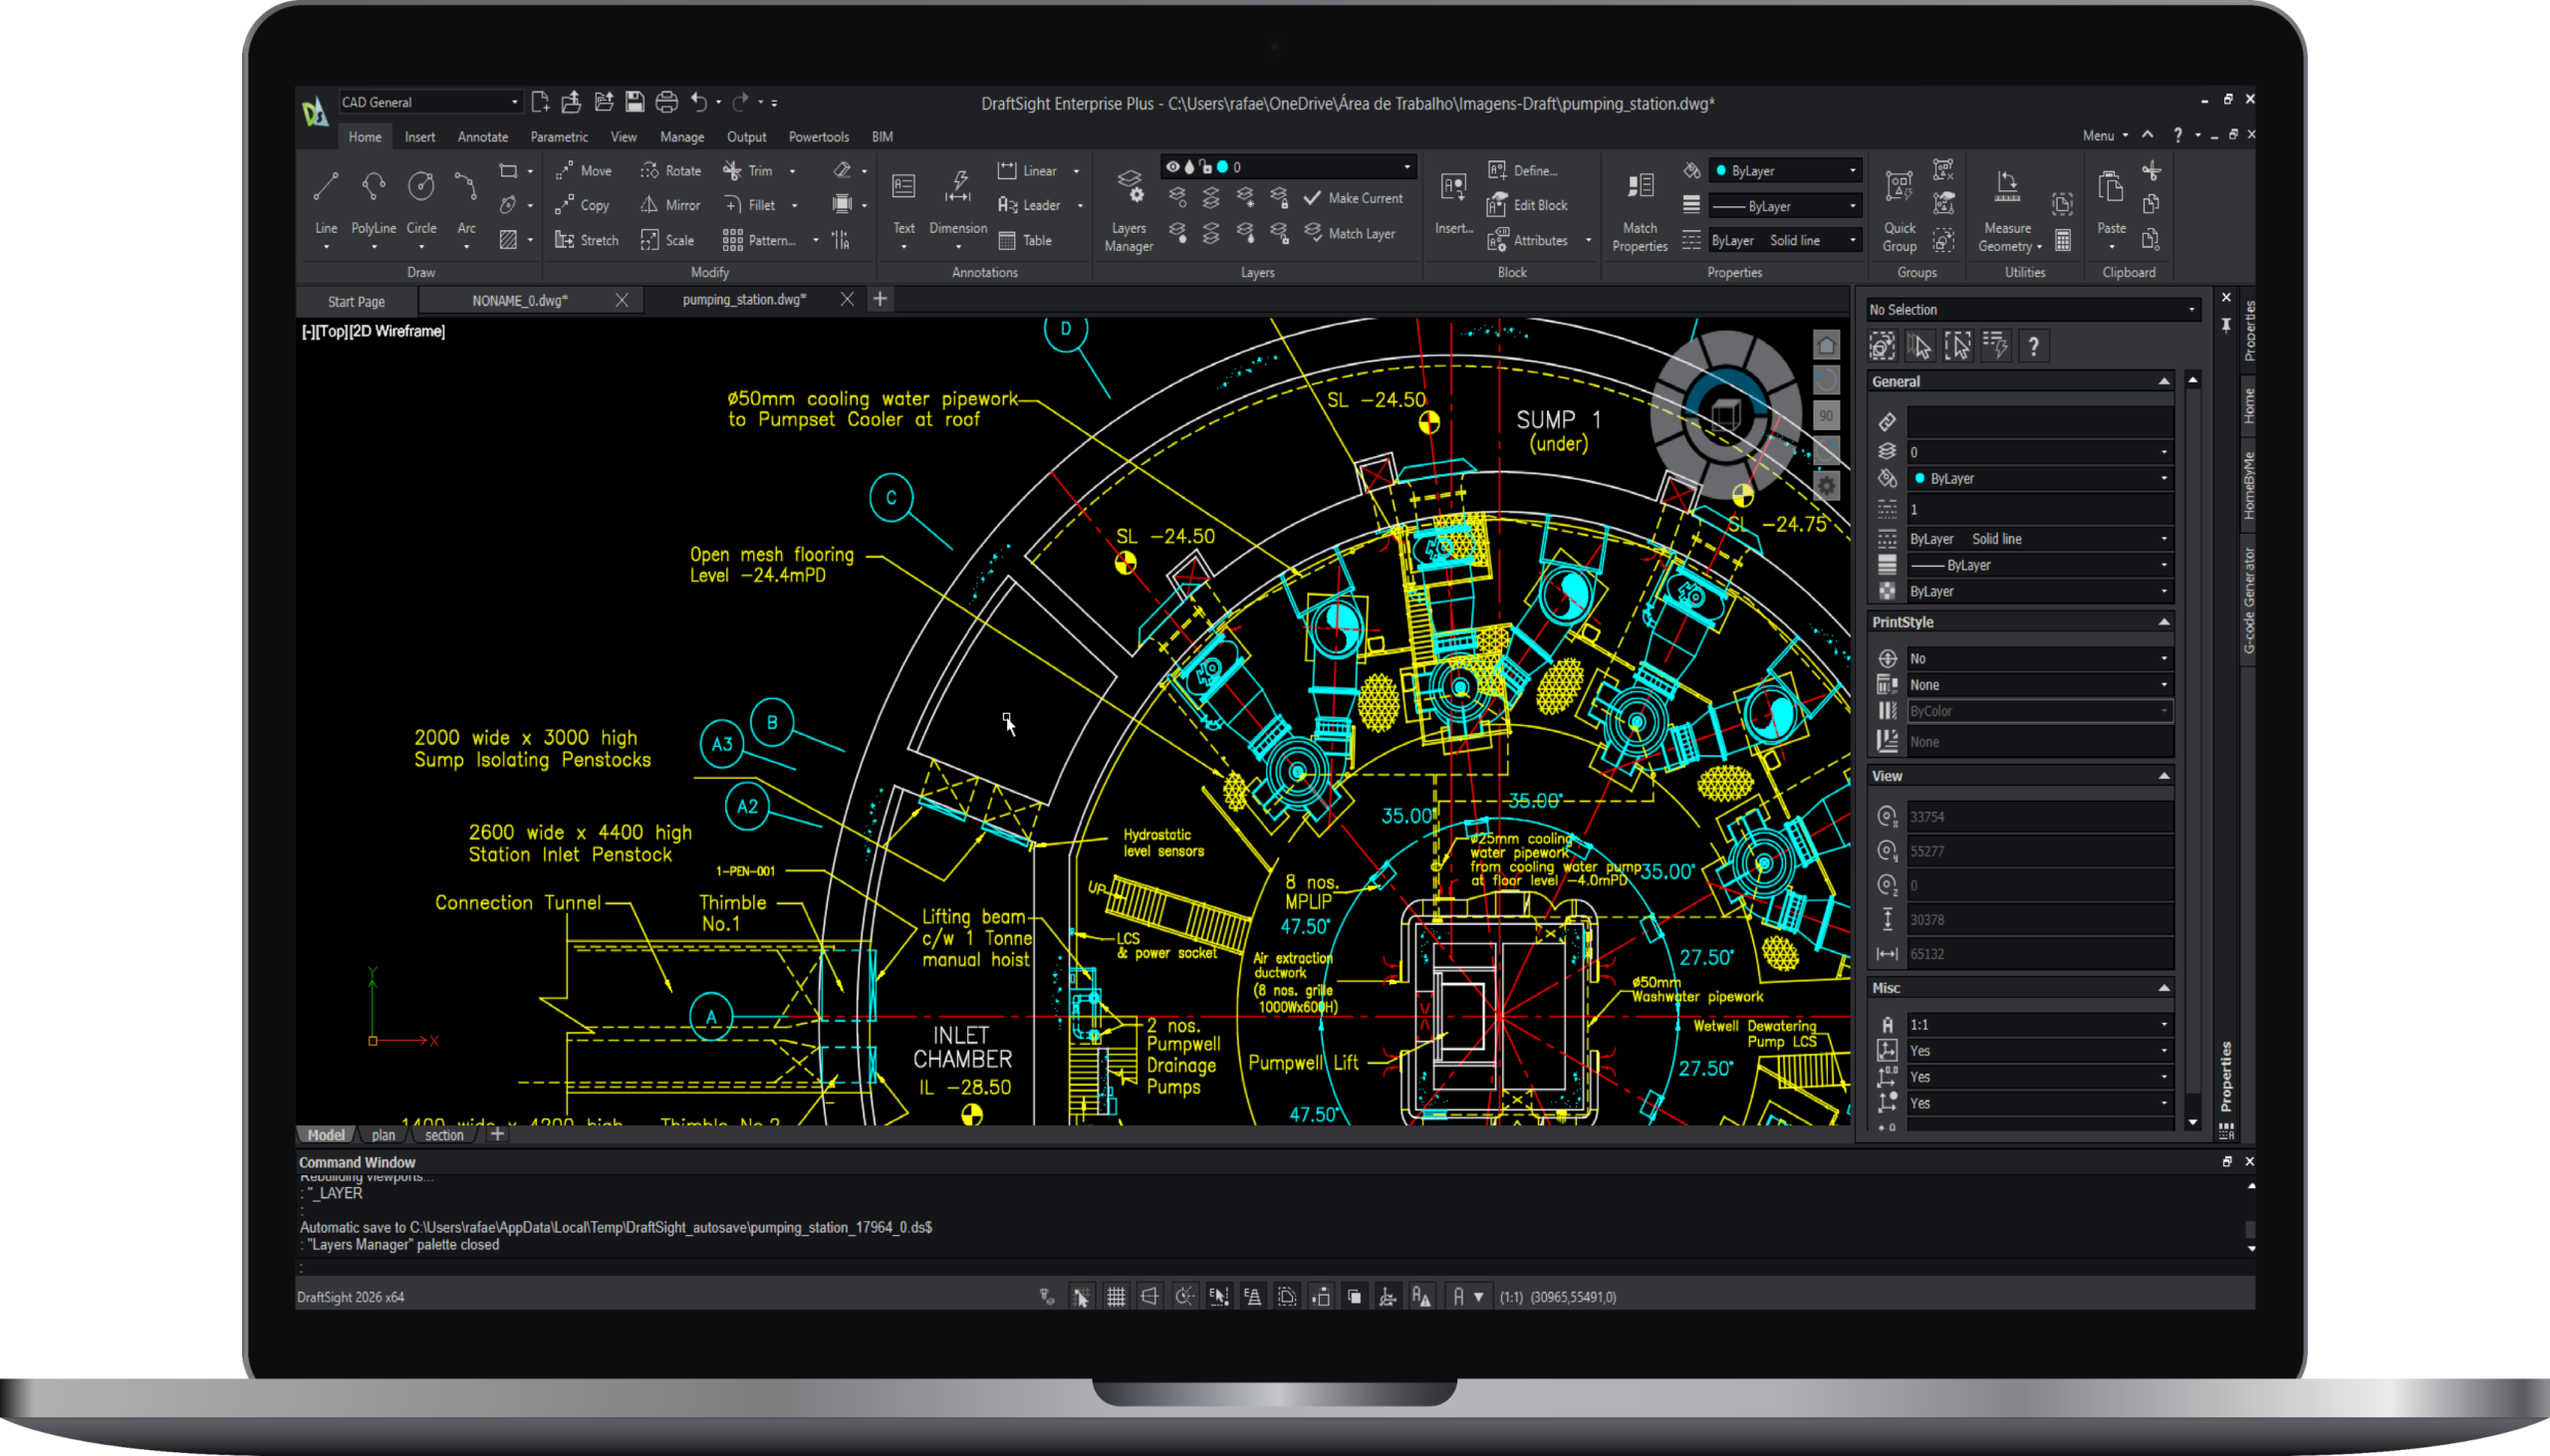The height and width of the screenshot is (1456, 2550).
Task: Click the Measure Geometry tool
Action: click(2007, 208)
